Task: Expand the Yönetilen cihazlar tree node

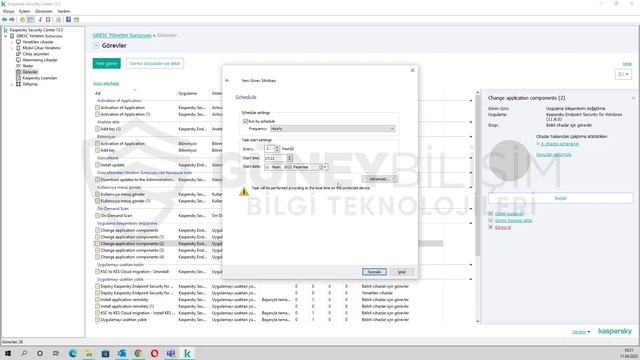Action: pyautogui.click(x=12, y=42)
